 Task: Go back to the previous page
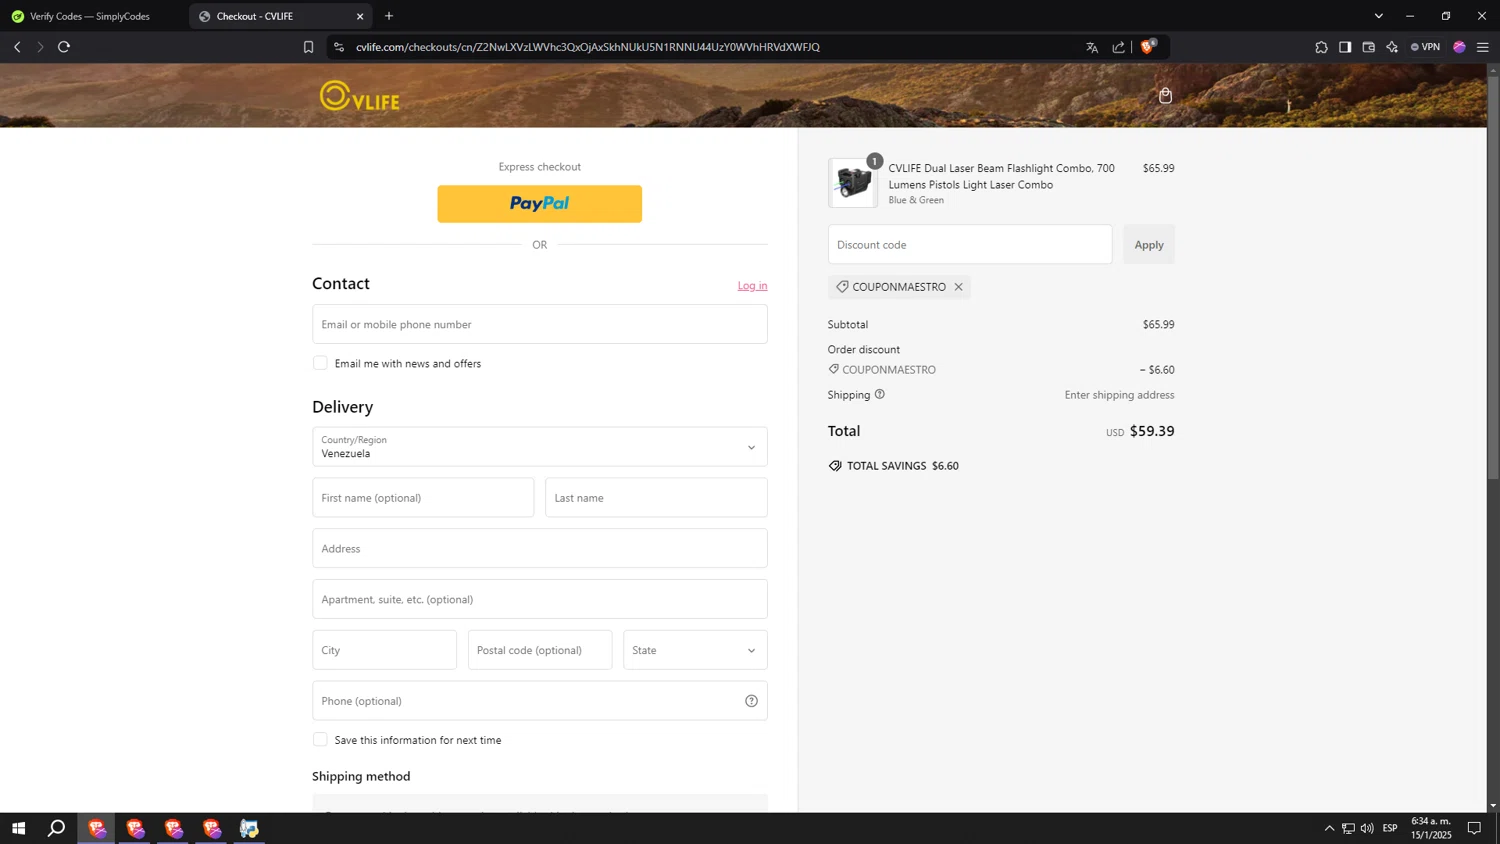click(17, 47)
